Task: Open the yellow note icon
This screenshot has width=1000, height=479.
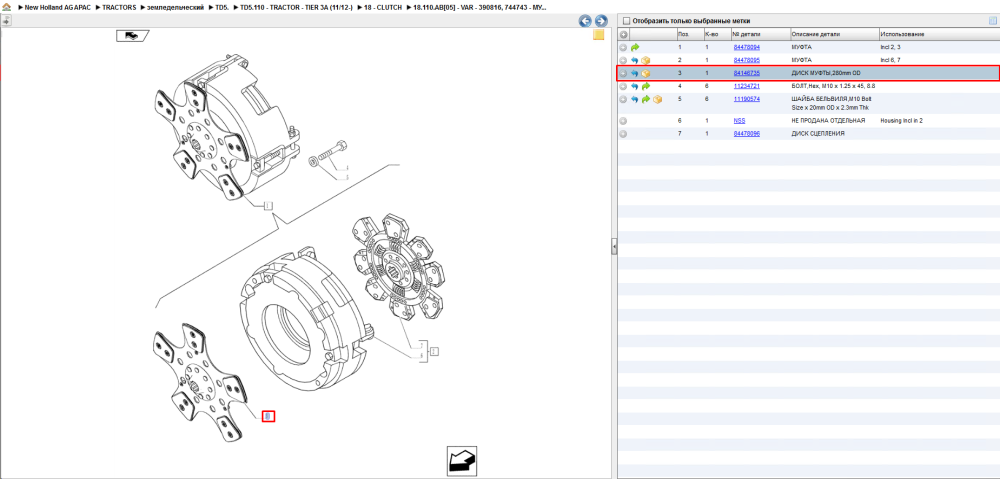Action: [x=598, y=35]
